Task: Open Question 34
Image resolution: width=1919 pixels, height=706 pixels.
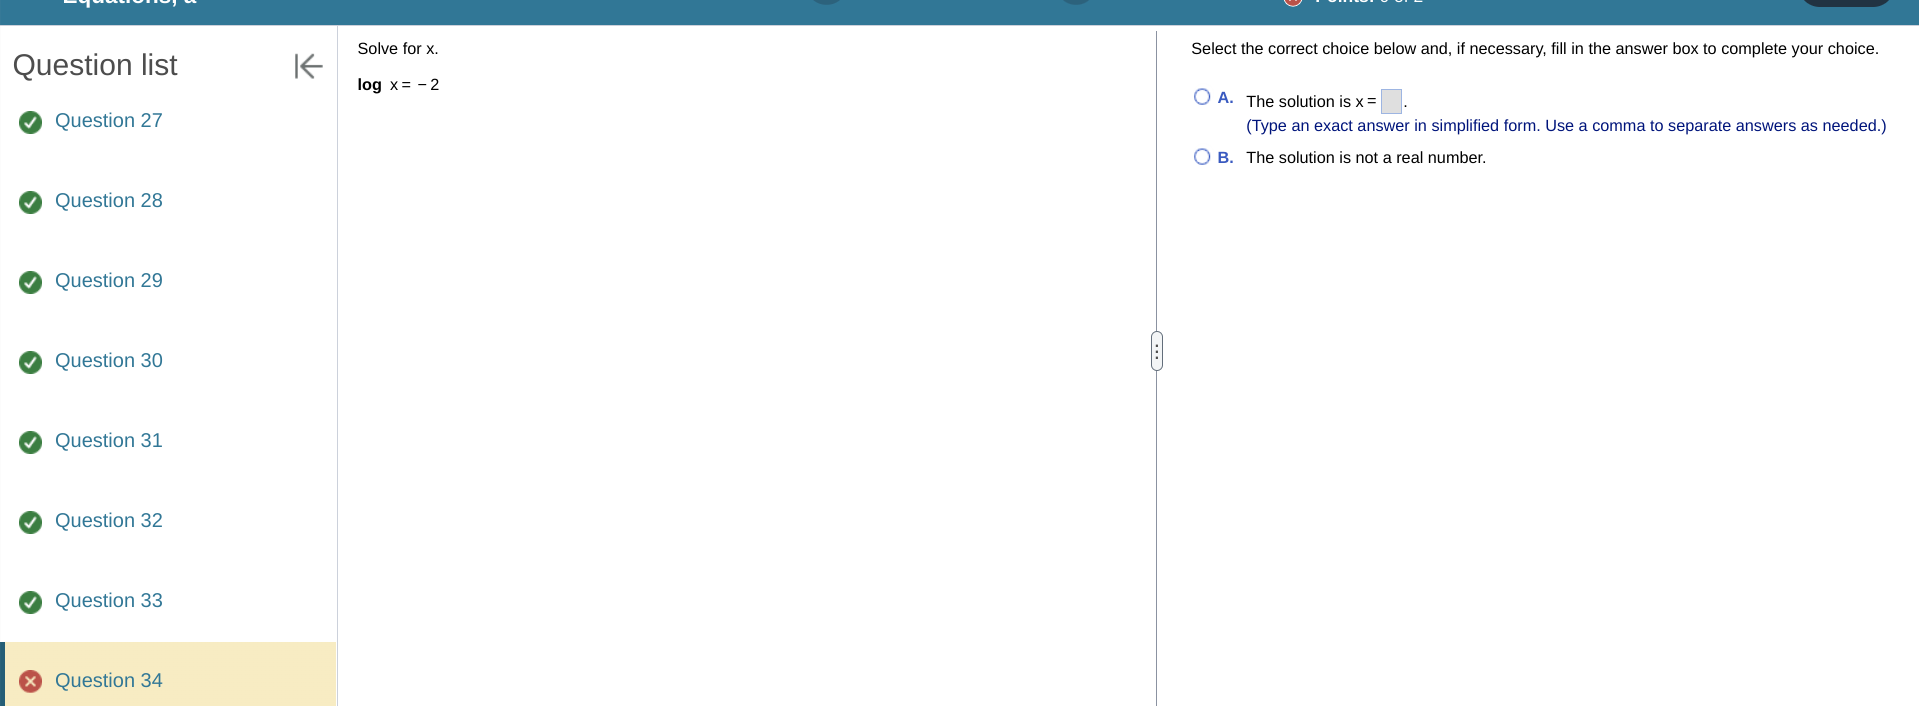Action: click(108, 680)
